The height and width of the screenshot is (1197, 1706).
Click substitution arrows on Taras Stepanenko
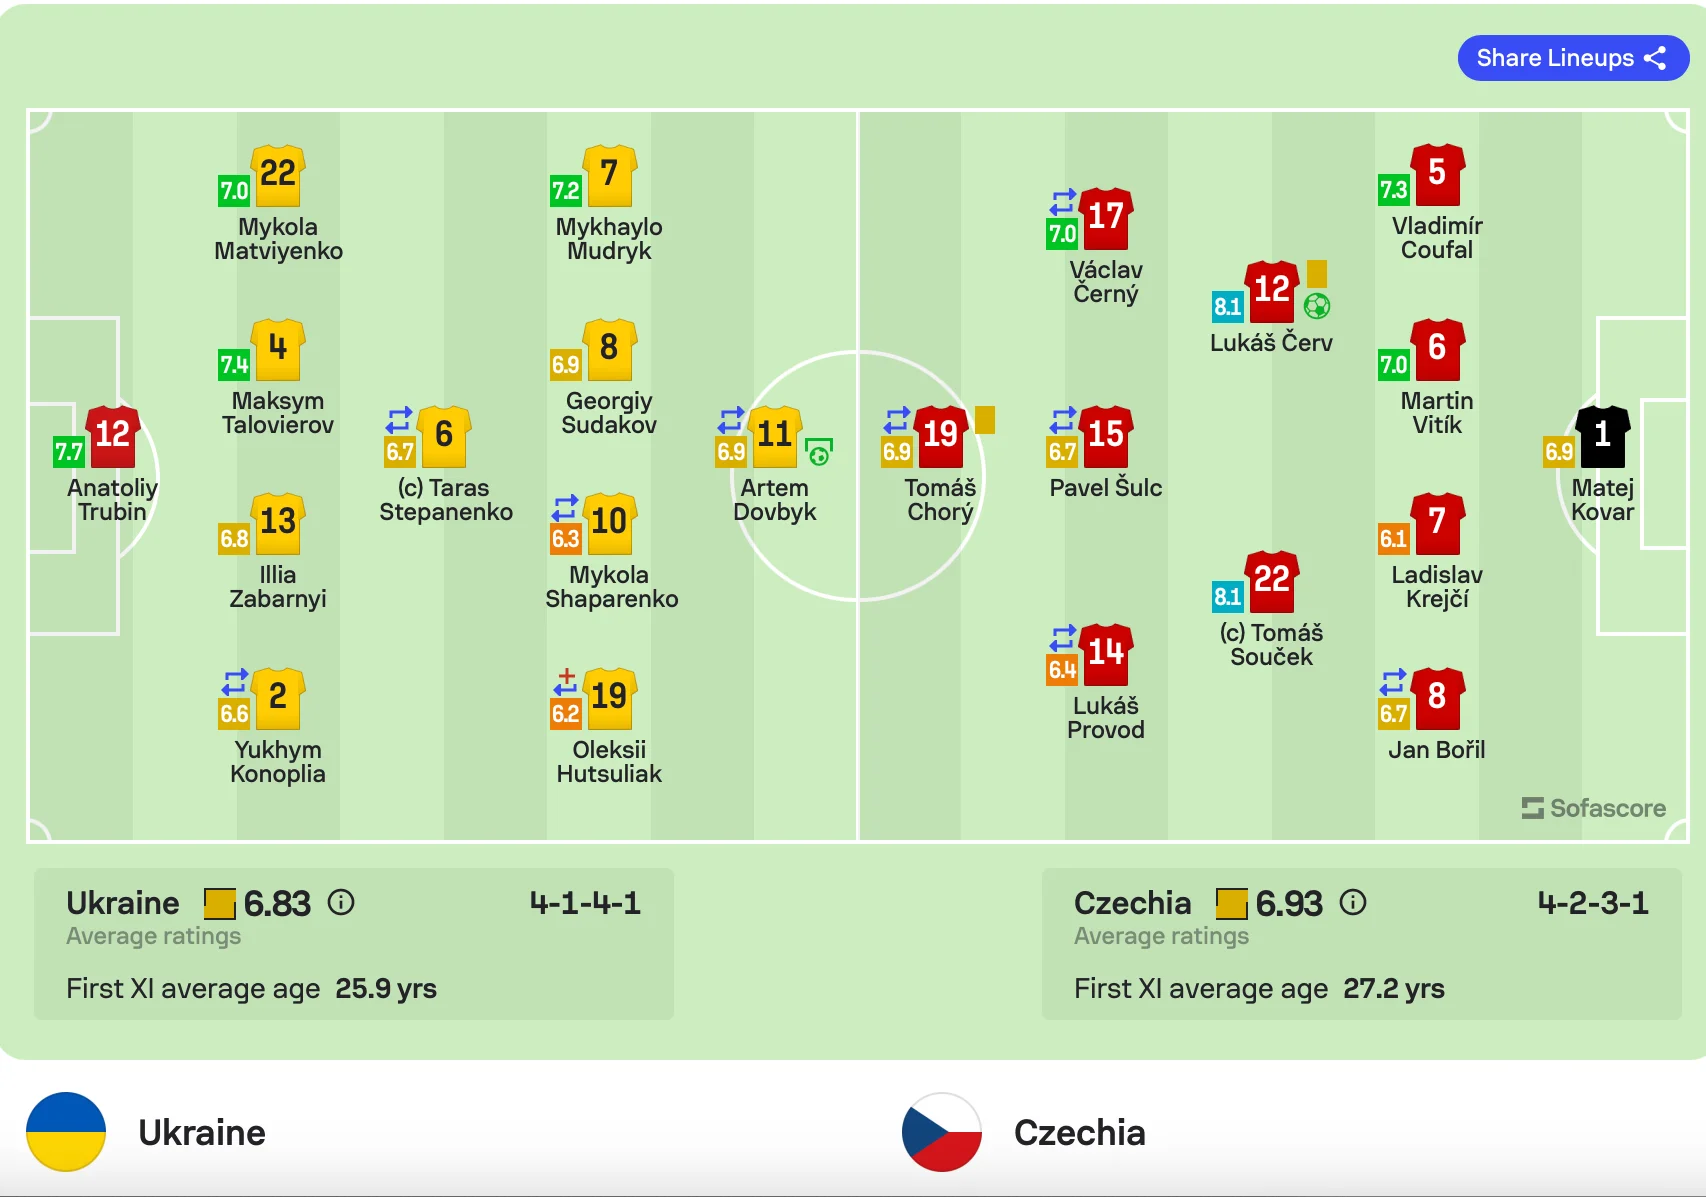399,419
